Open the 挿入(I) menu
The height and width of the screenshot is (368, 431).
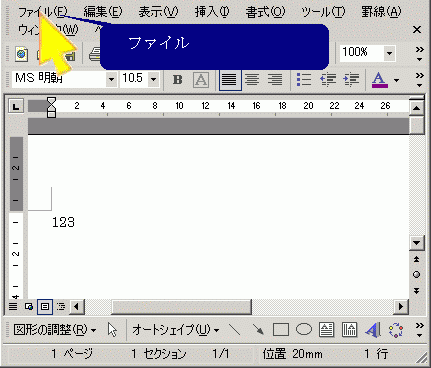(212, 12)
